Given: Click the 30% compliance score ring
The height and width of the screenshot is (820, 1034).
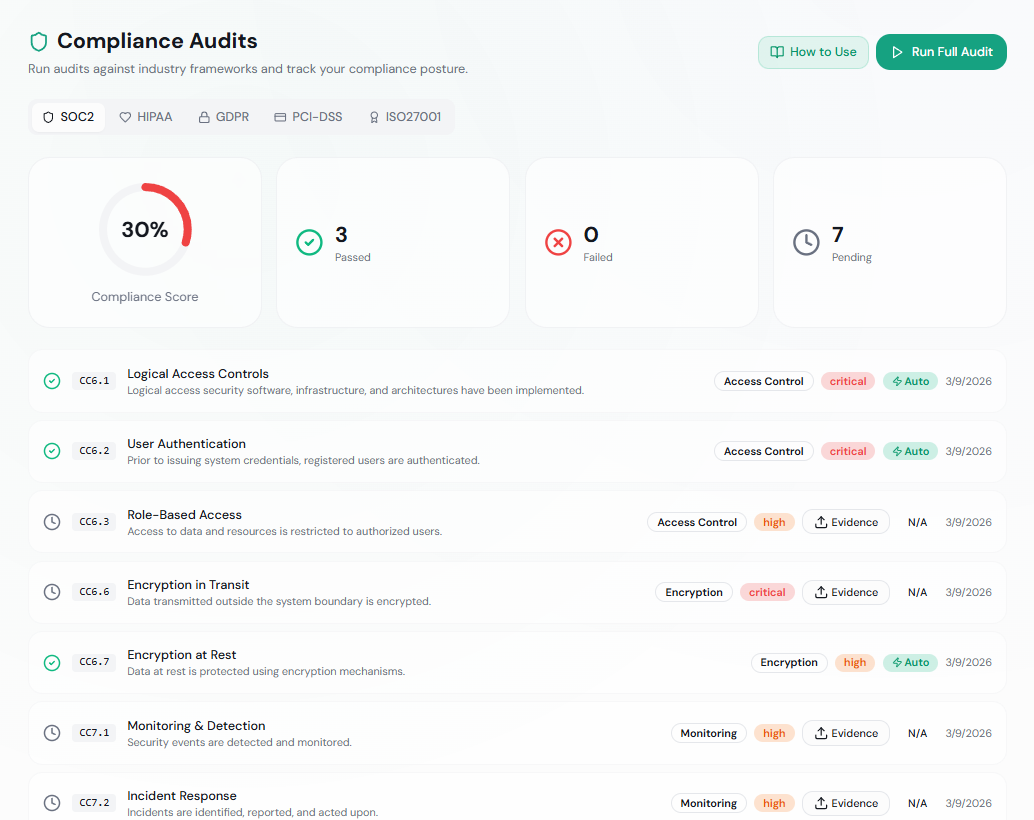Looking at the screenshot, I should [x=145, y=230].
